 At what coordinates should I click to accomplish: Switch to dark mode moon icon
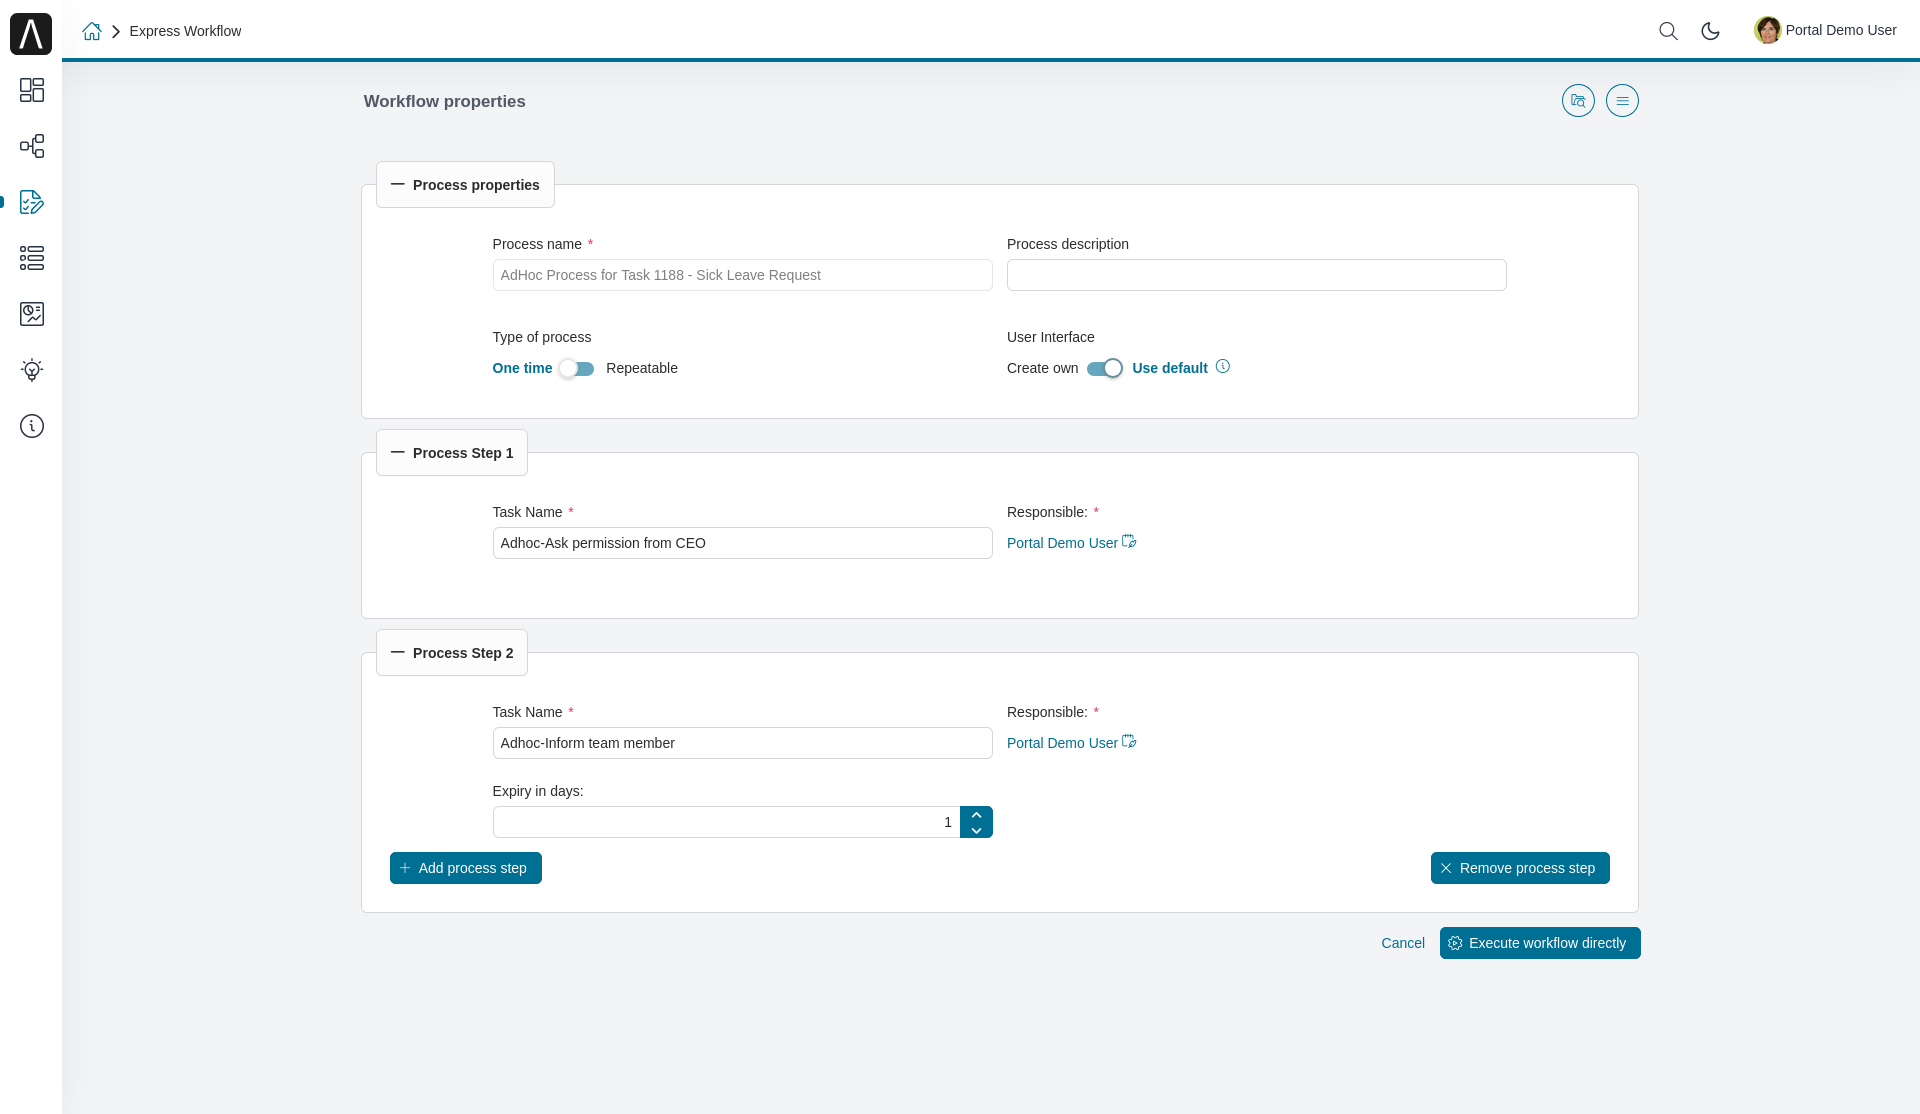pyautogui.click(x=1710, y=31)
